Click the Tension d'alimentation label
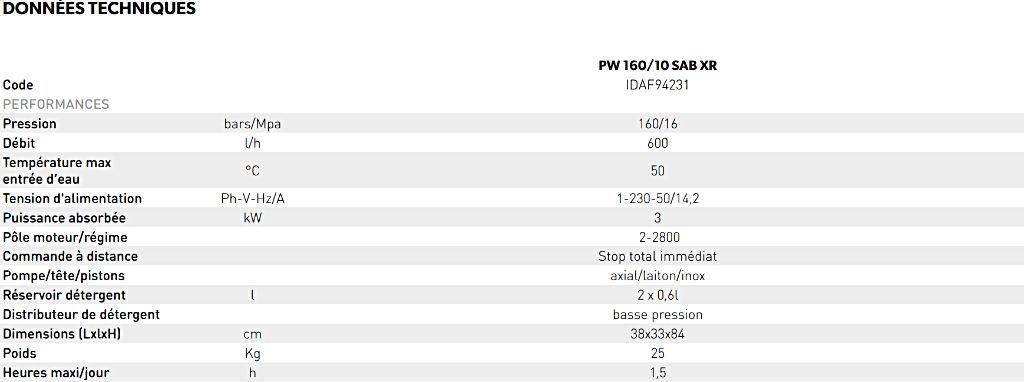Screen dimensions: 1024x382 72,199
